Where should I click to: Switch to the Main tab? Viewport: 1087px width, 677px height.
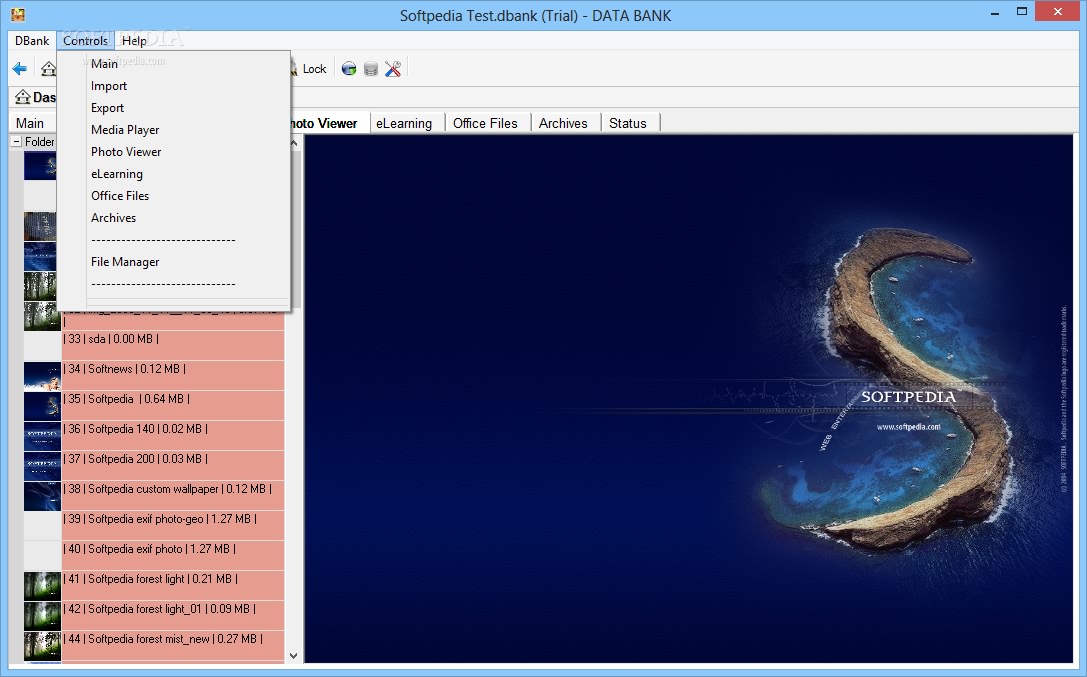pyautogui.click(x=30, y=123)
